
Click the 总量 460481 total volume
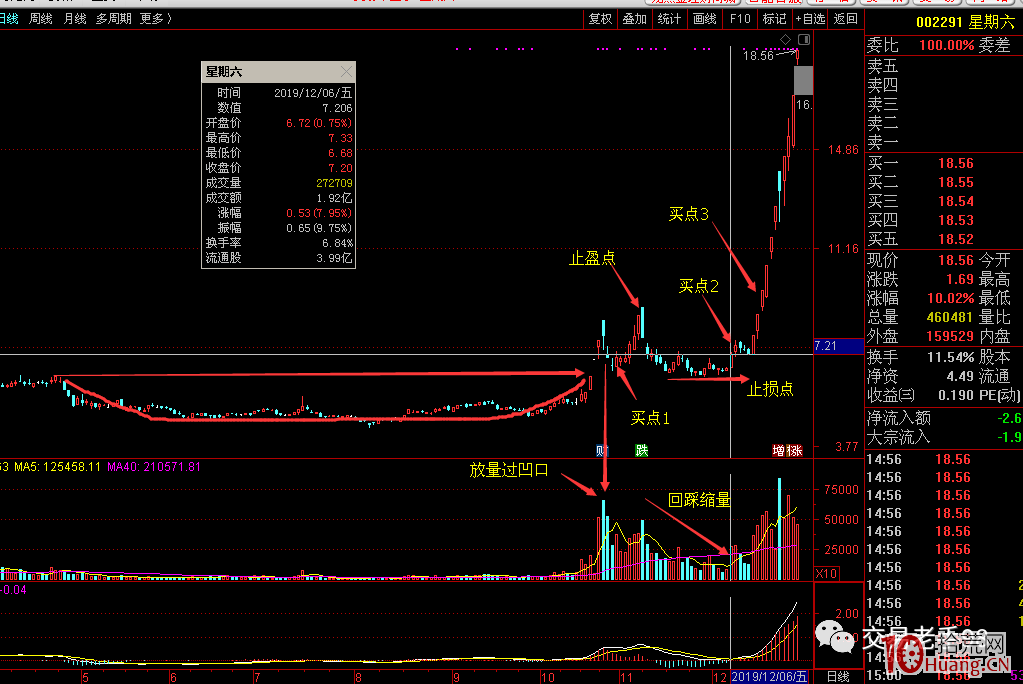coord(949,317)
